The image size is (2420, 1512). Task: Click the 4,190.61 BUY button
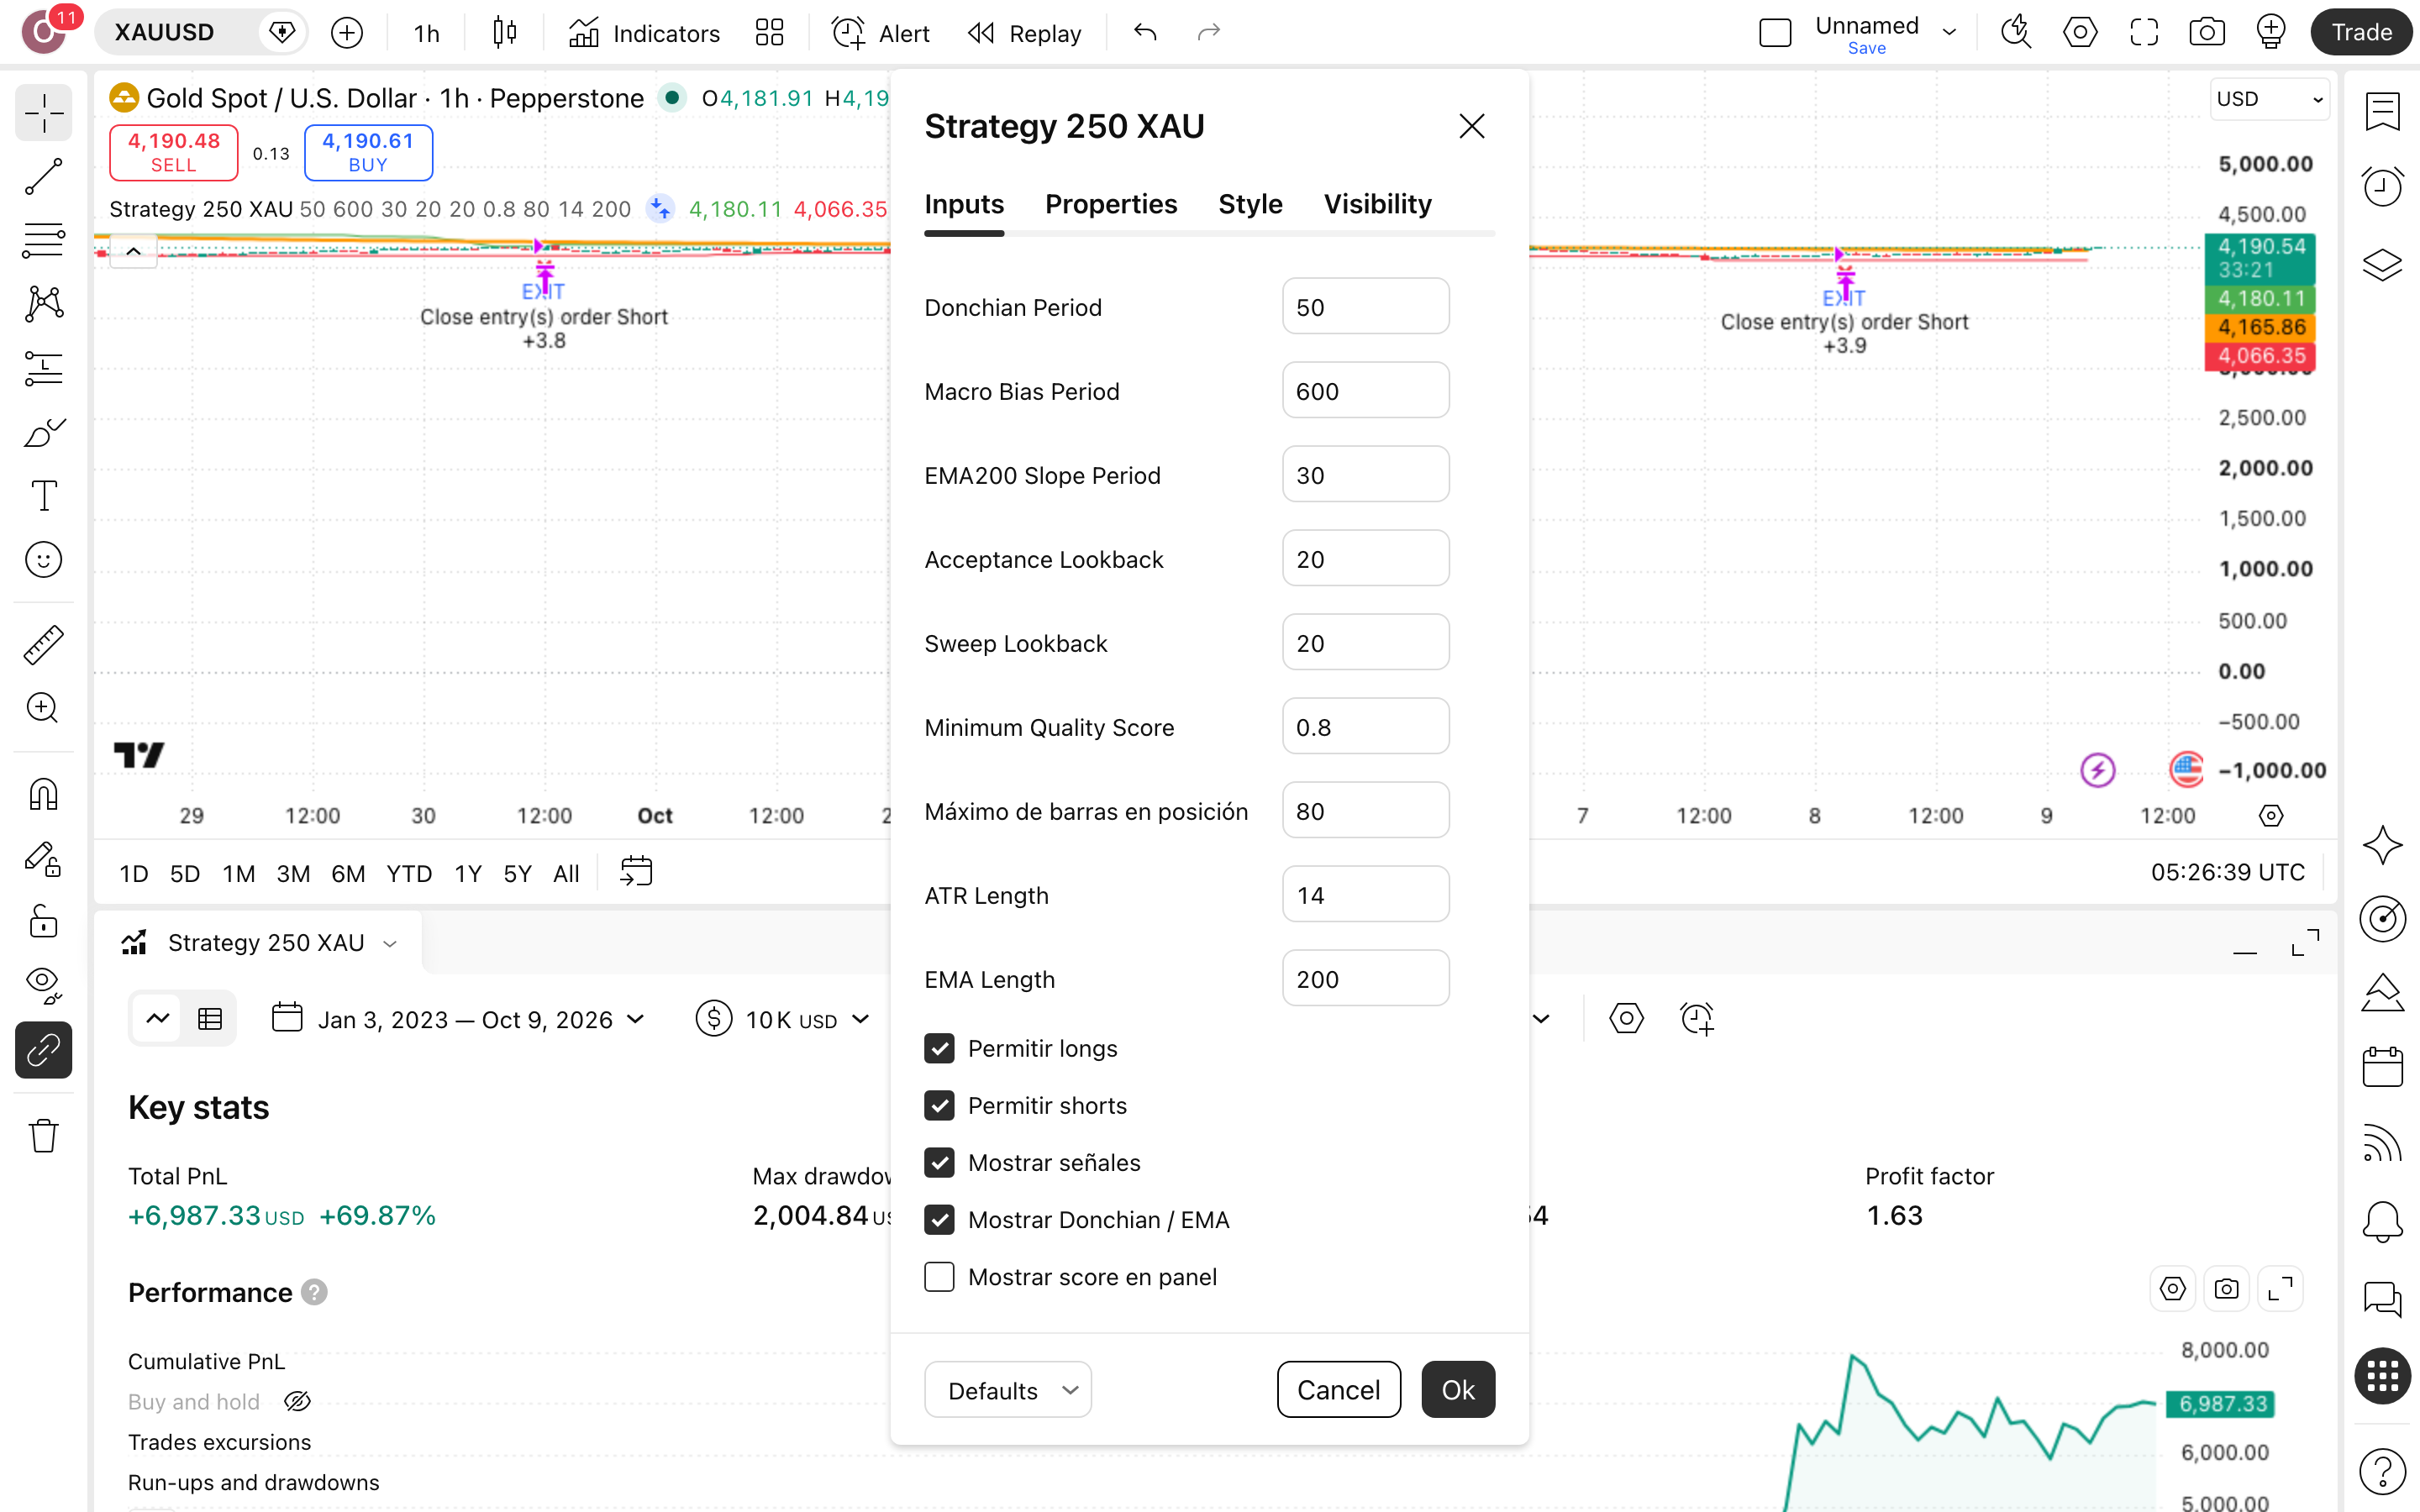pyautogui.click(x=368, y=152)
